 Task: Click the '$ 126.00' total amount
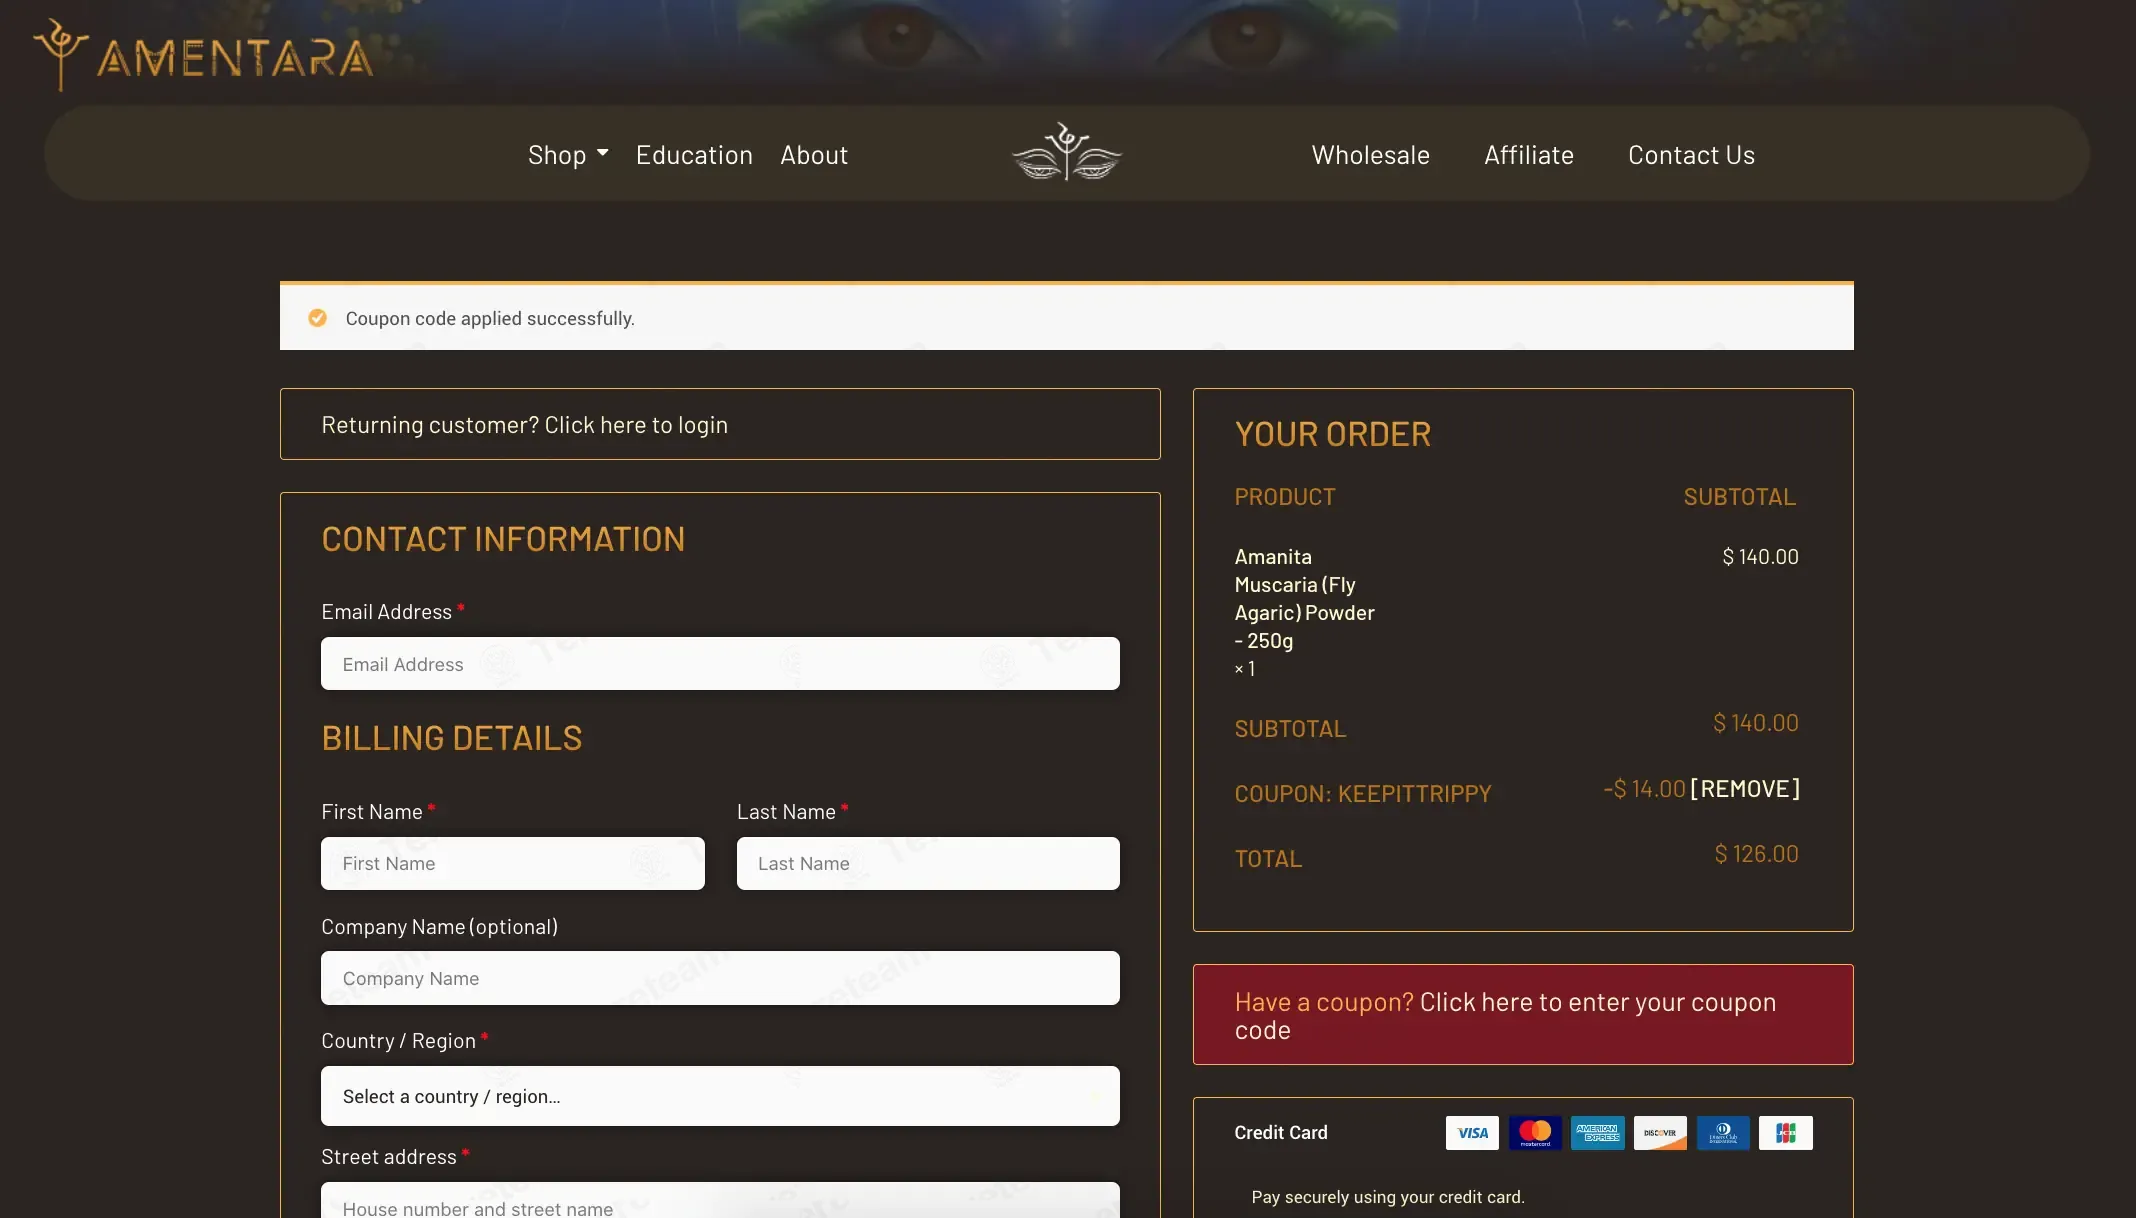click(x=1756, y=854)
